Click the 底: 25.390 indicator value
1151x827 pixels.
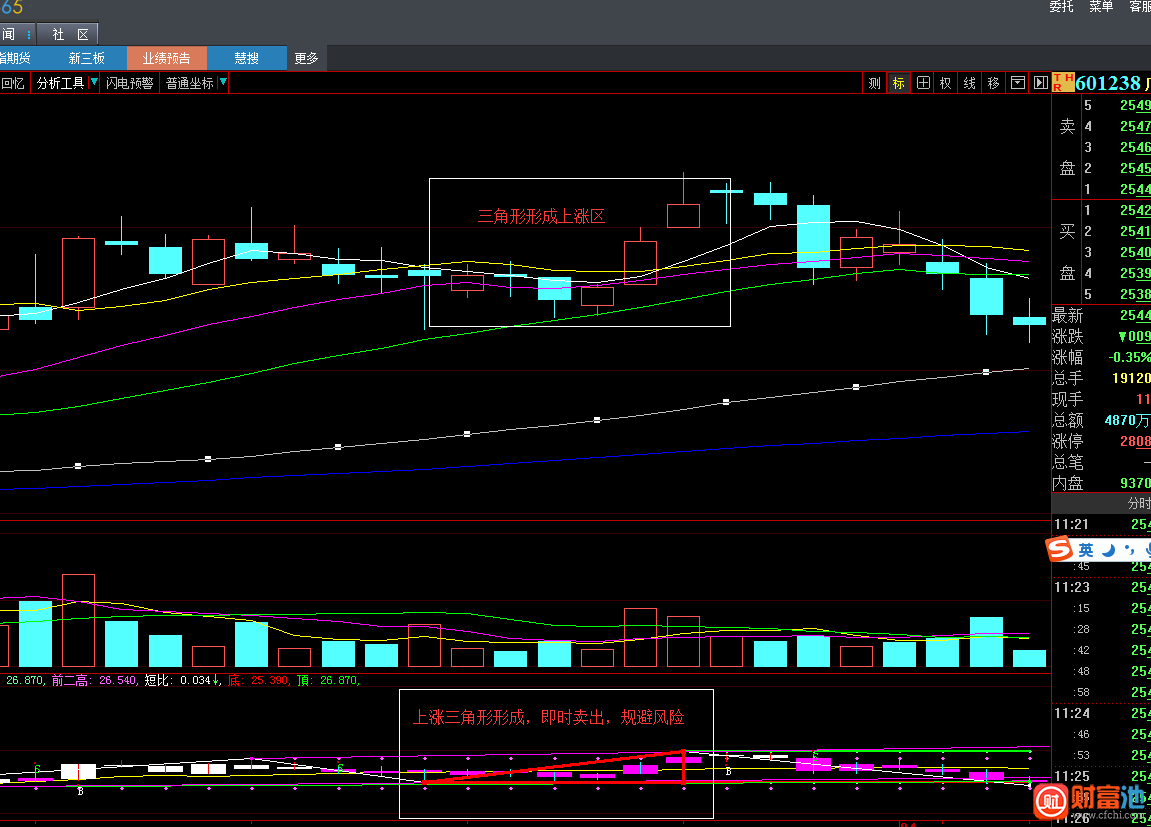coord(258,680)
